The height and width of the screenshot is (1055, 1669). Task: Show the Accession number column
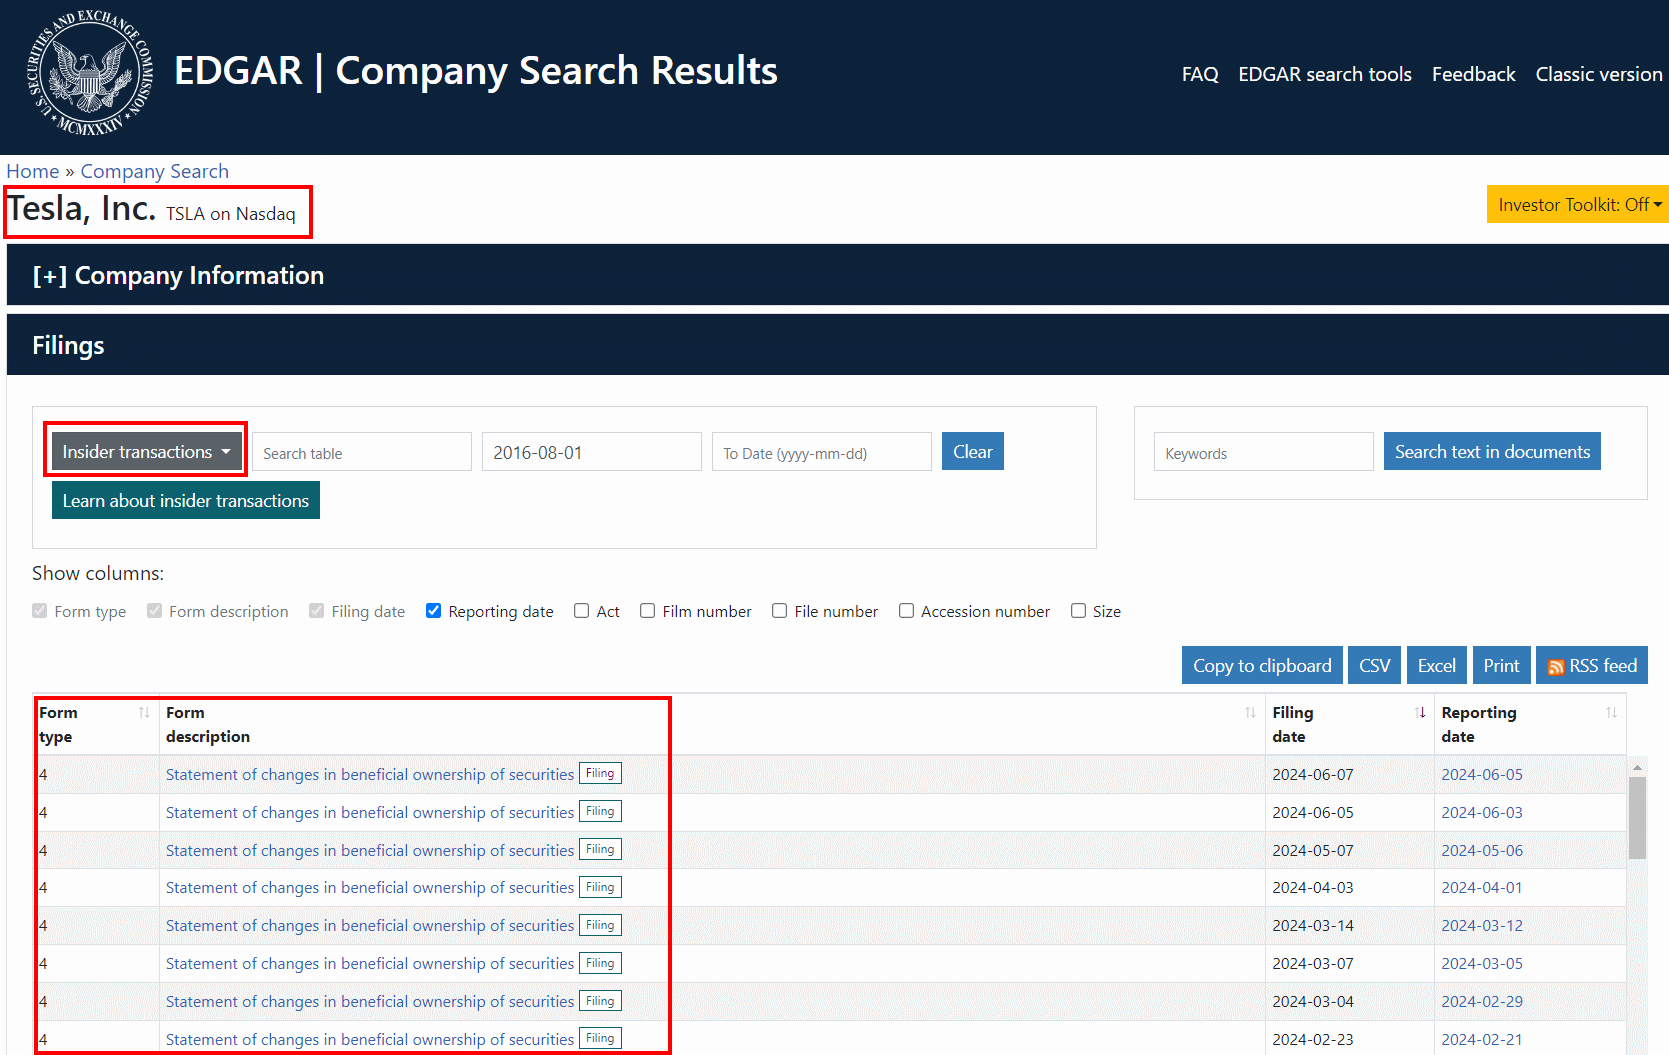(906, 610)
